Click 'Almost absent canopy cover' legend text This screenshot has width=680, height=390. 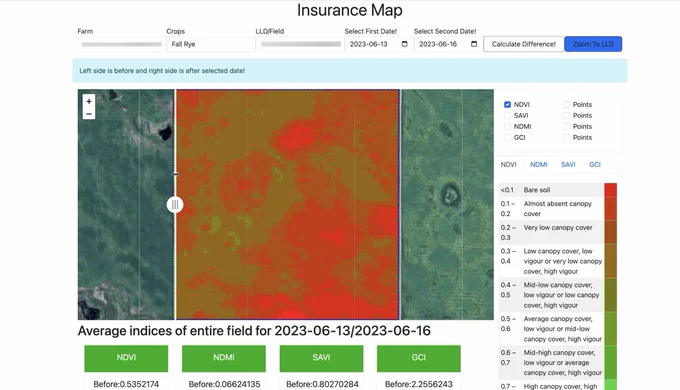click(x=558, y=209)
